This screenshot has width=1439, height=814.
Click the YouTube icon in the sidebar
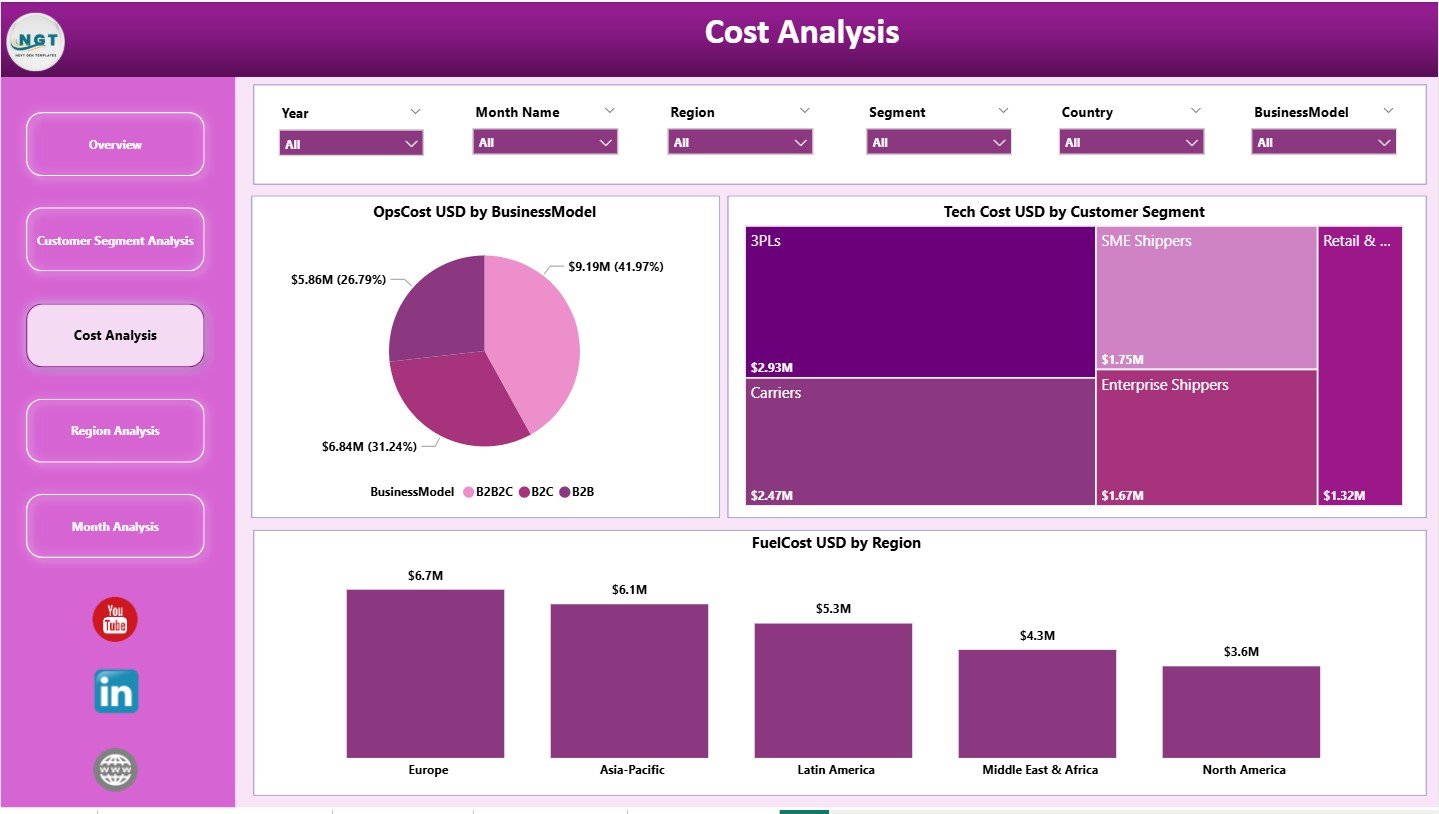pos(114,619)
